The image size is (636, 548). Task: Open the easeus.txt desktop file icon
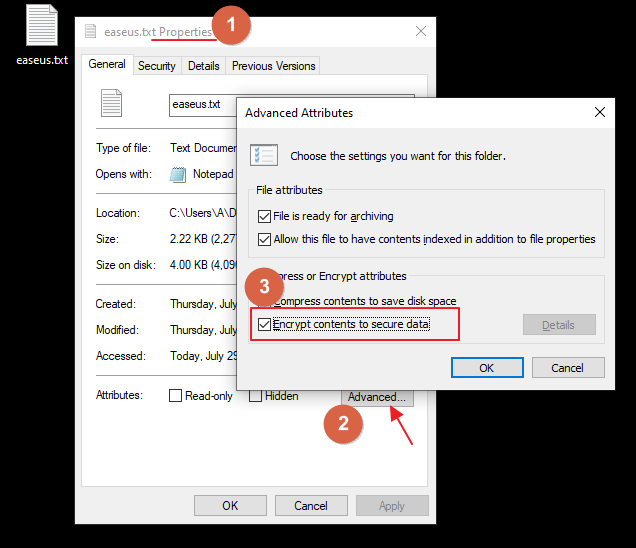[x=41, y=27]
